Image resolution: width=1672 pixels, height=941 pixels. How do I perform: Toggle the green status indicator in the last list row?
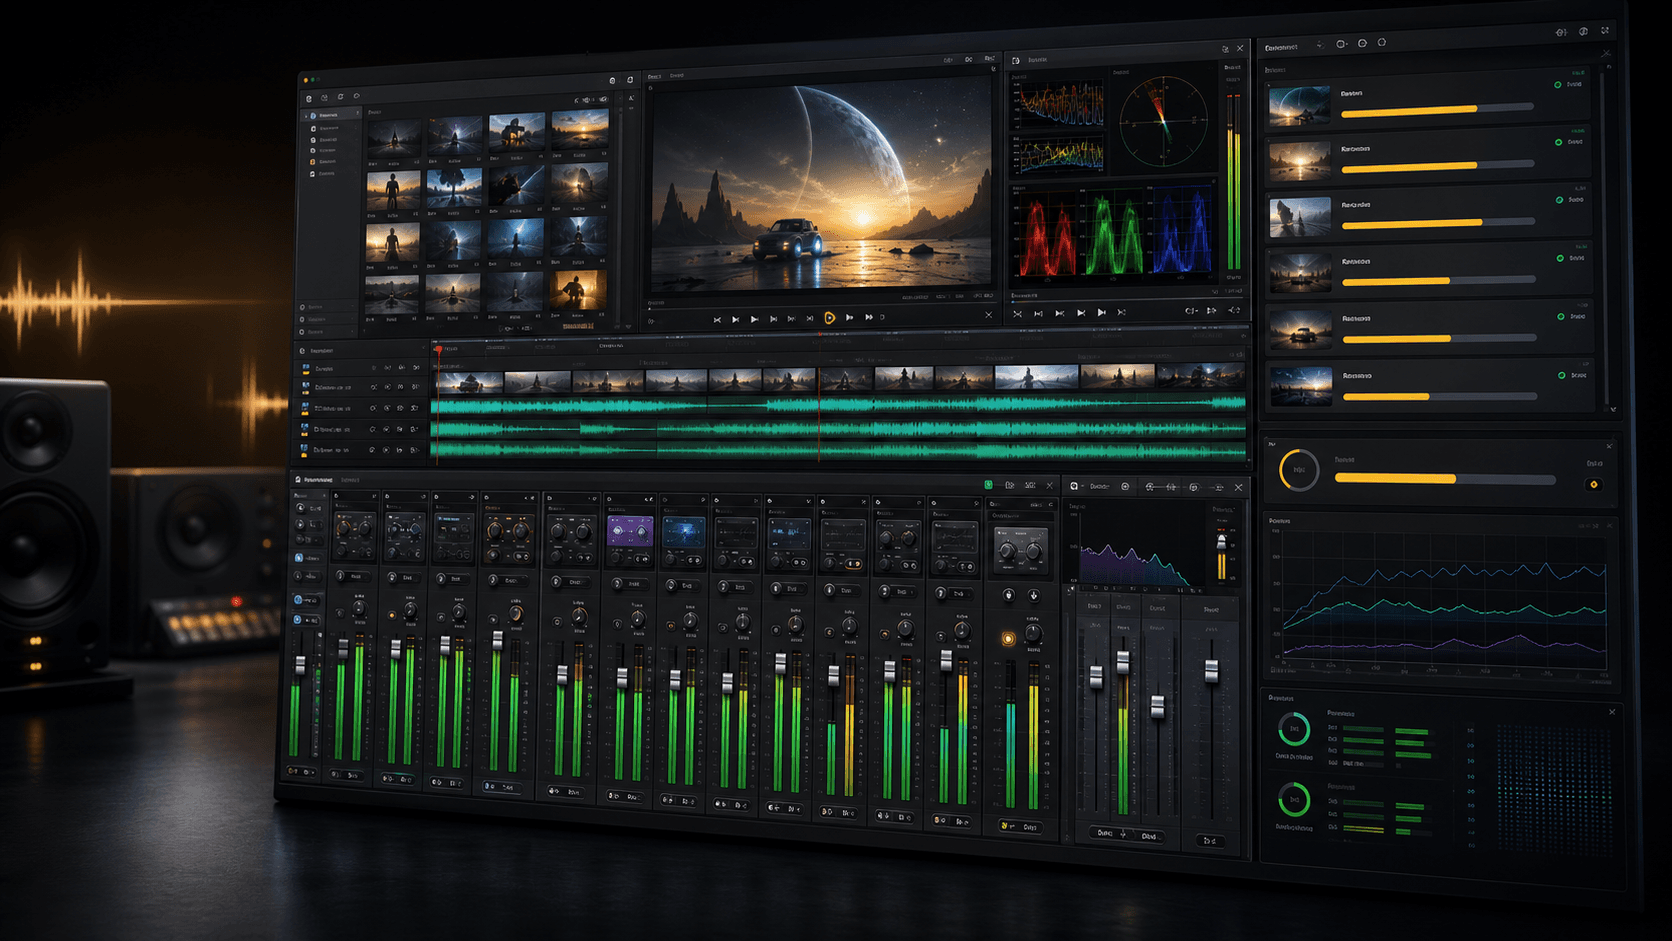tap(1561, 376)
